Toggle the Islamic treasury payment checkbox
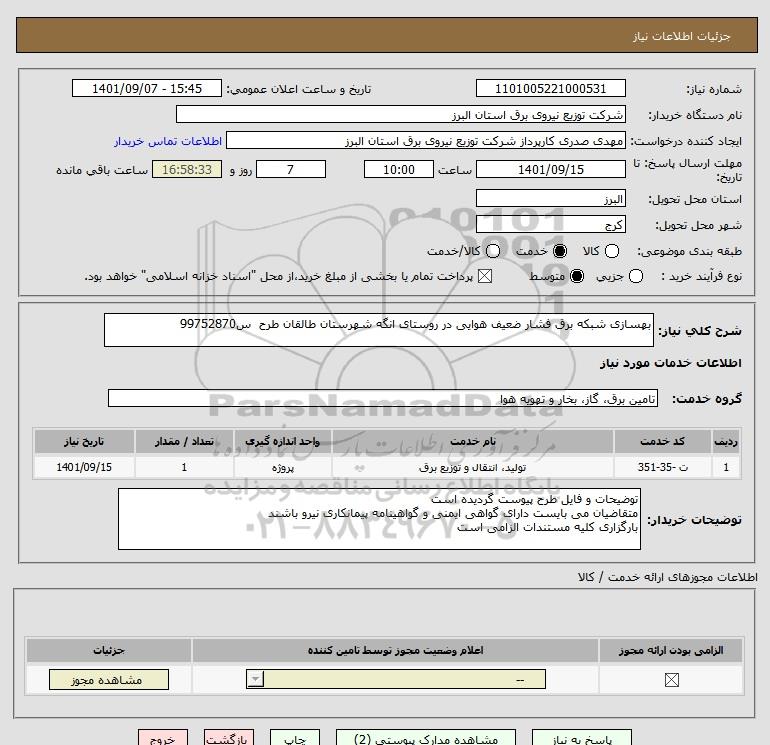 point(485,276)
